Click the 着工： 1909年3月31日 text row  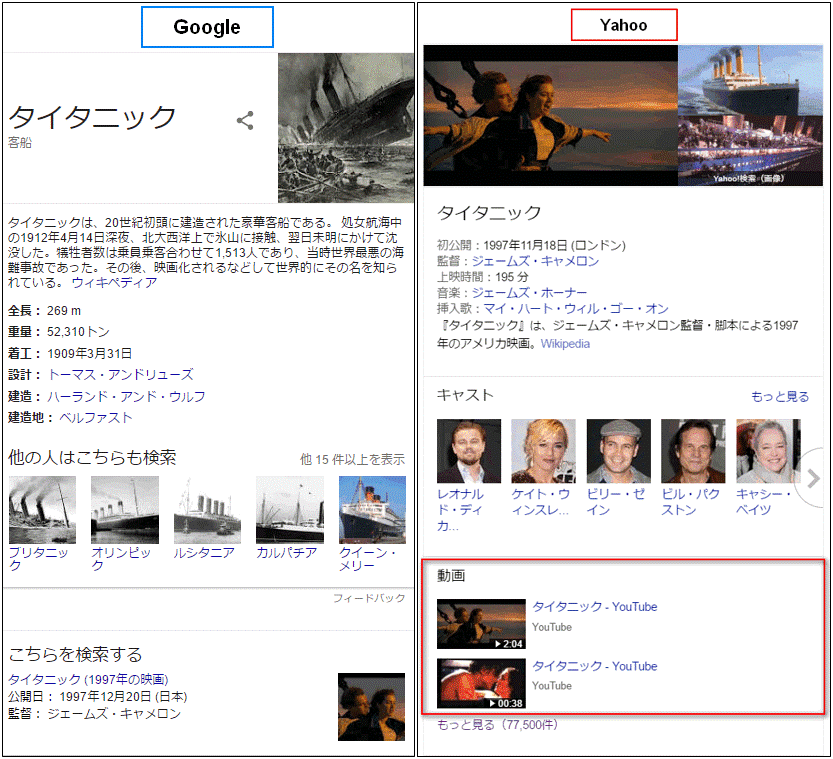click(x=70, y=353)
